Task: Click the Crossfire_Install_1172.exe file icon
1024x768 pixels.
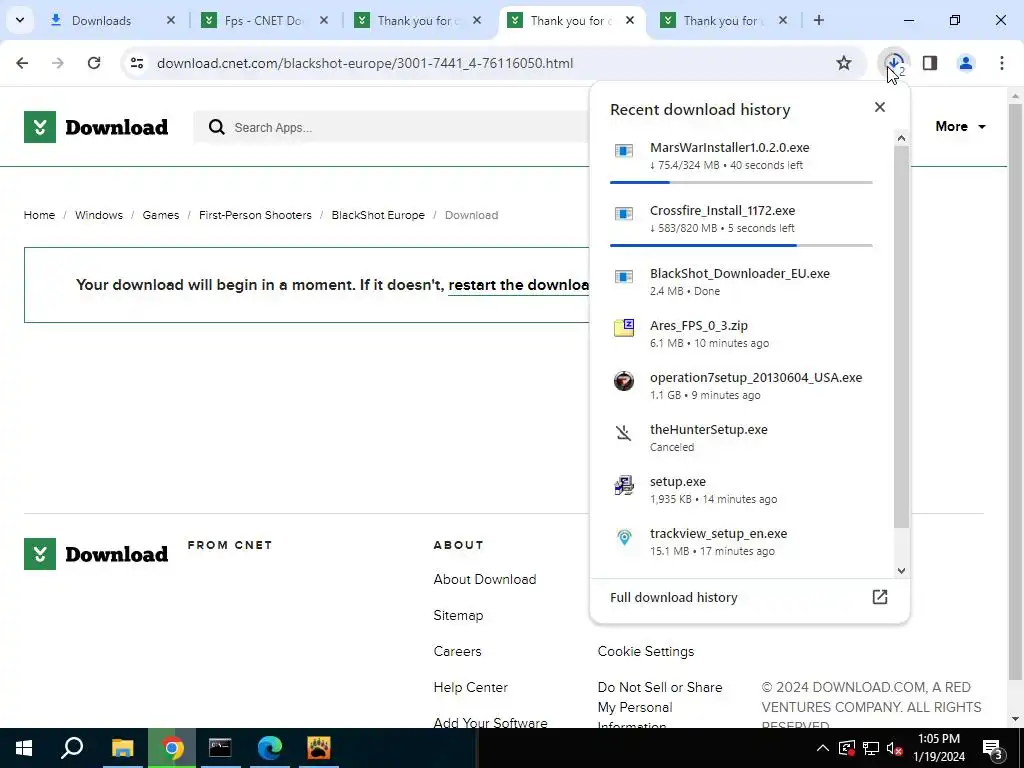Action: click(x=624, y=214)
